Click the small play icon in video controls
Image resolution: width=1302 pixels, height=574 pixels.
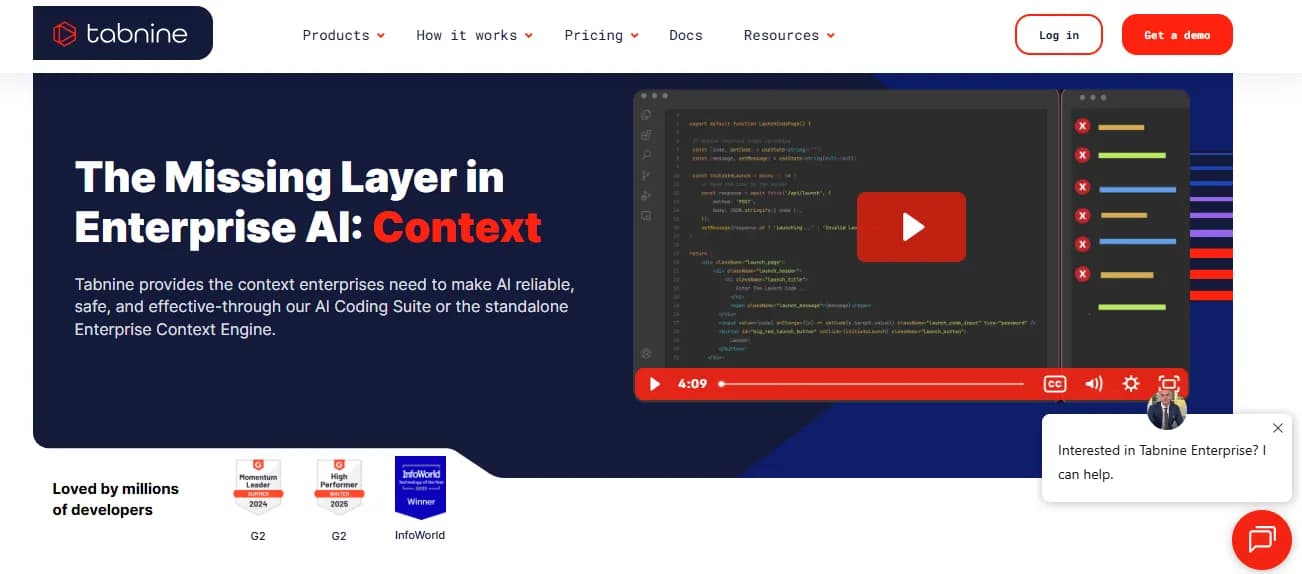point(655,384)
